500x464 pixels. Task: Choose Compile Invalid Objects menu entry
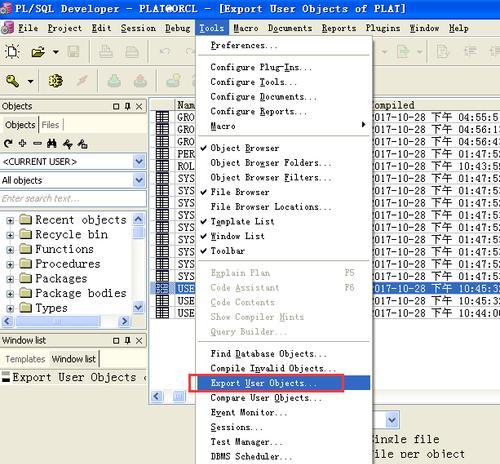pyautogui.click(x=284, y=368)
